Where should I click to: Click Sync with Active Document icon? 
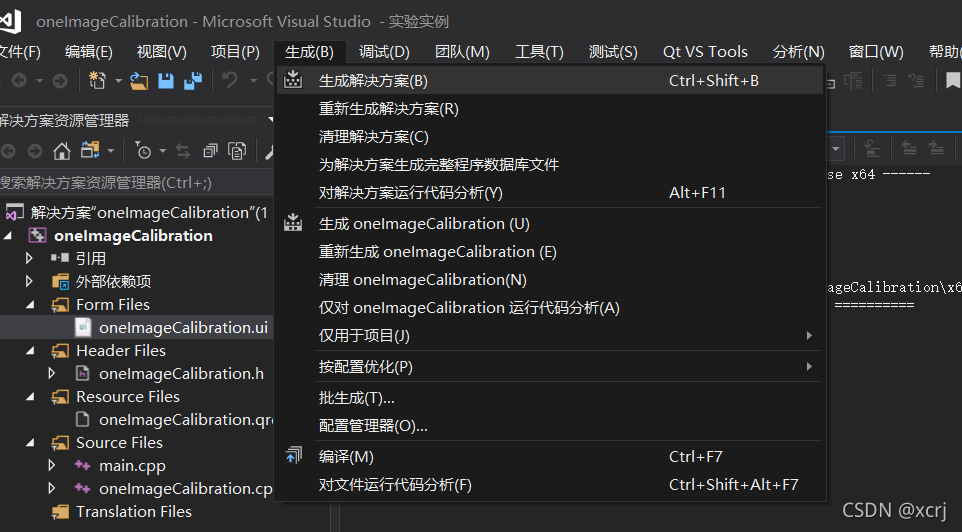[x=183, y=150]
